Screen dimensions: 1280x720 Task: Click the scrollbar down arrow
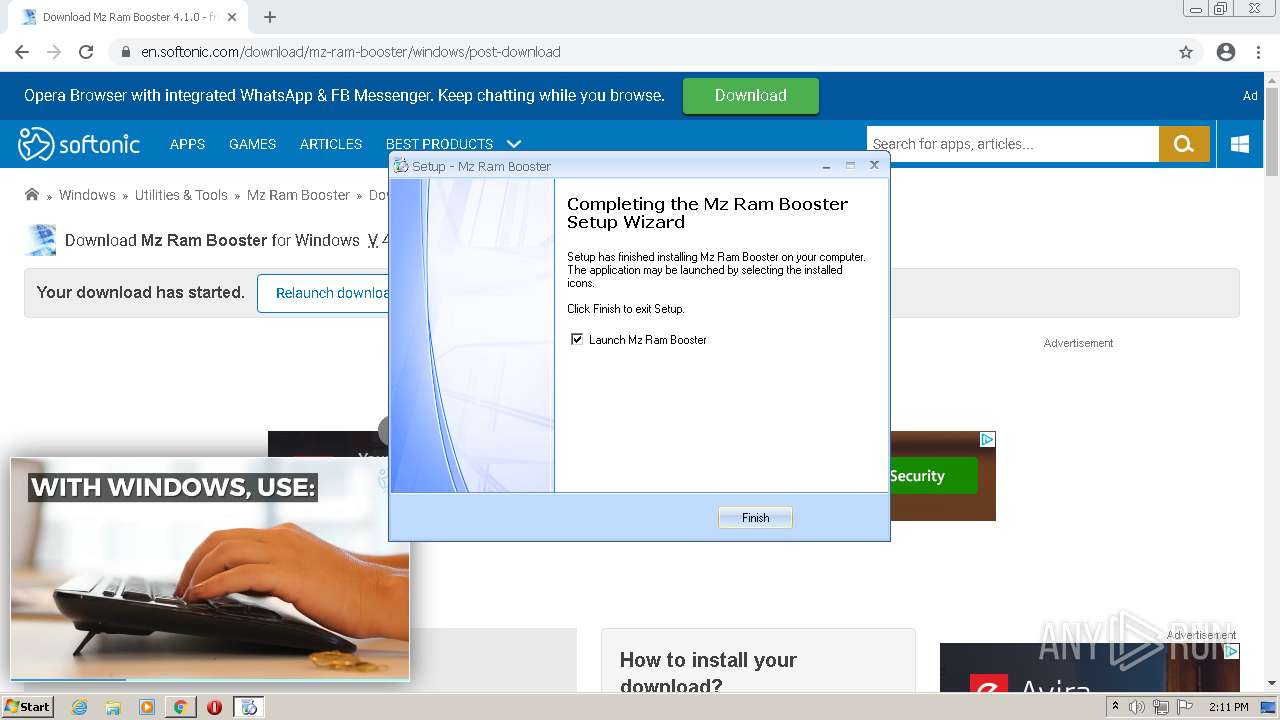1272,684
